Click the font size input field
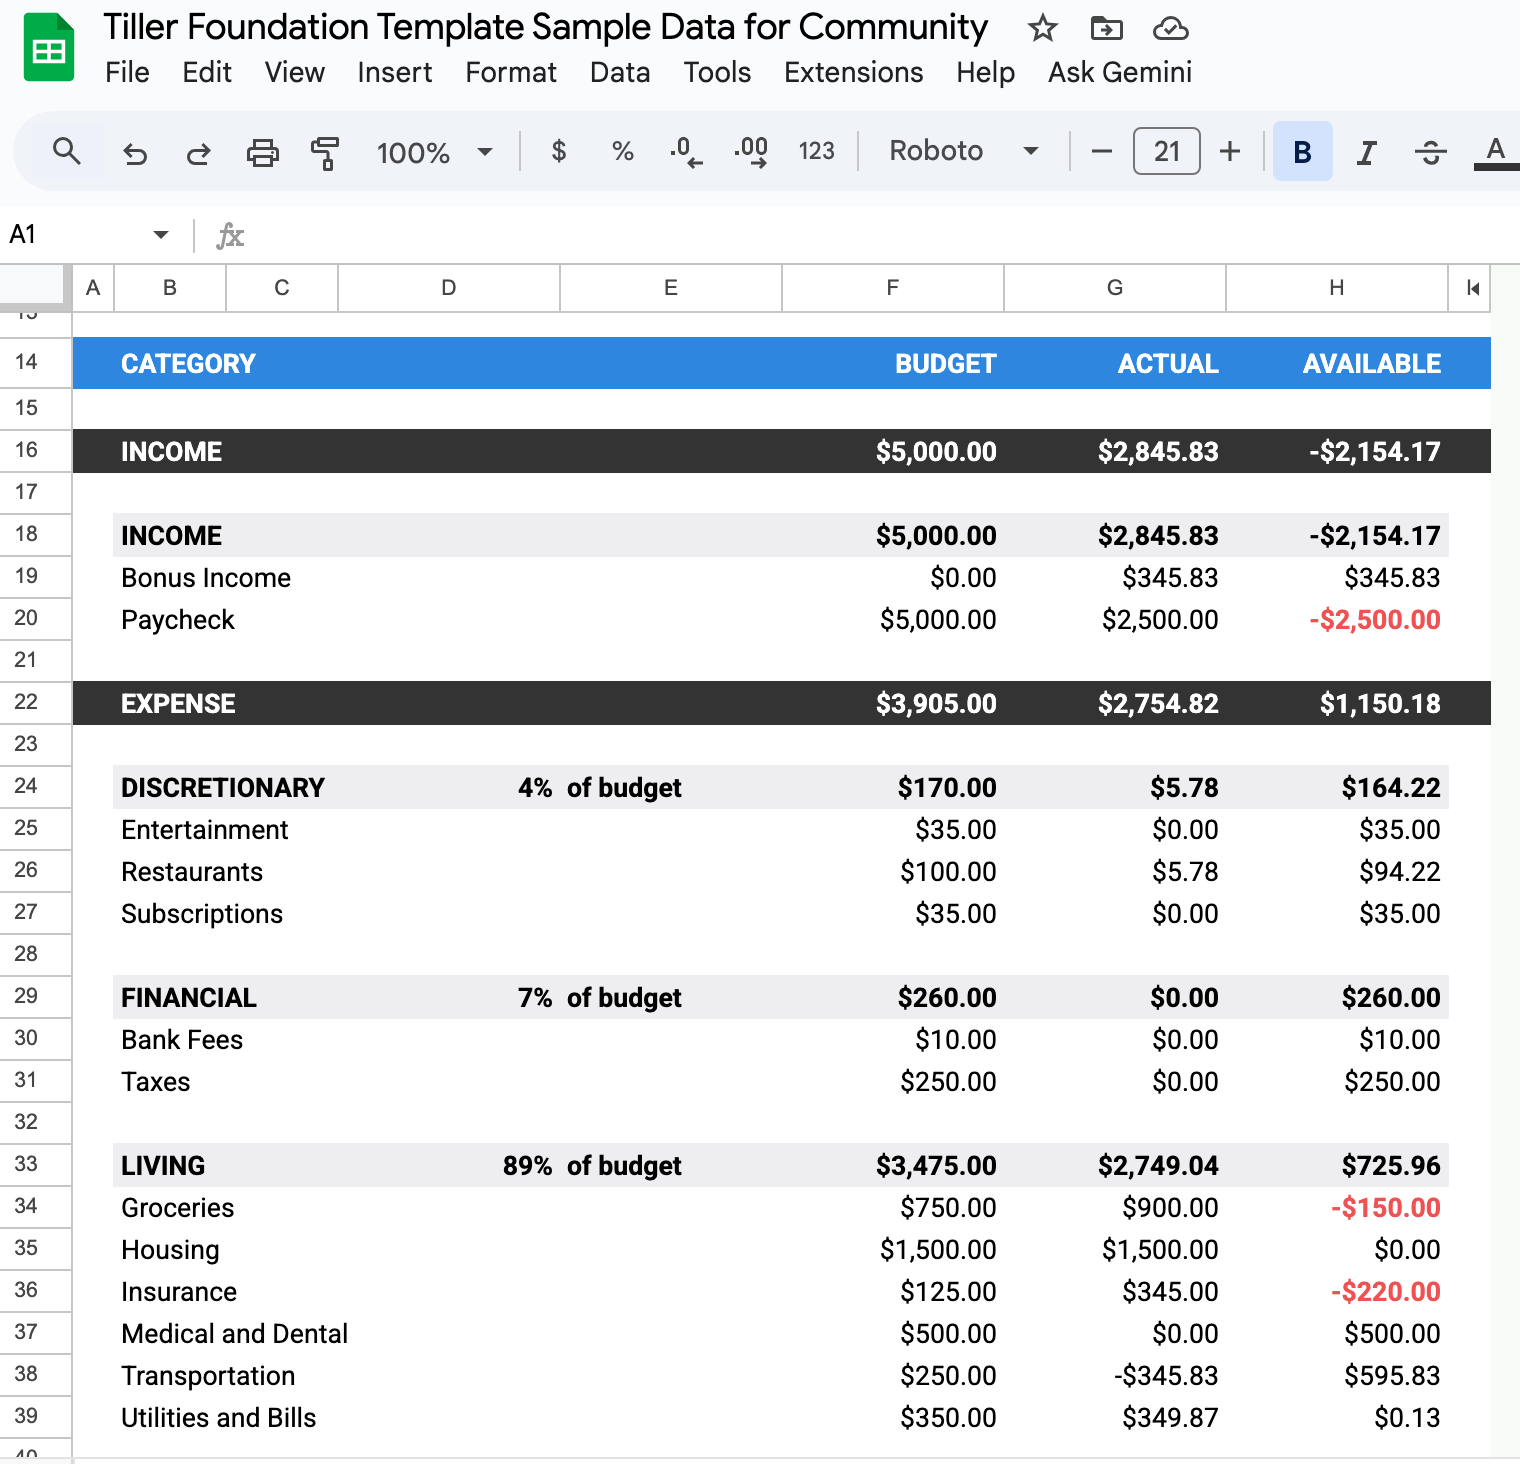The width and height of the screenshot is (1520, 1464). point(1166,151)
